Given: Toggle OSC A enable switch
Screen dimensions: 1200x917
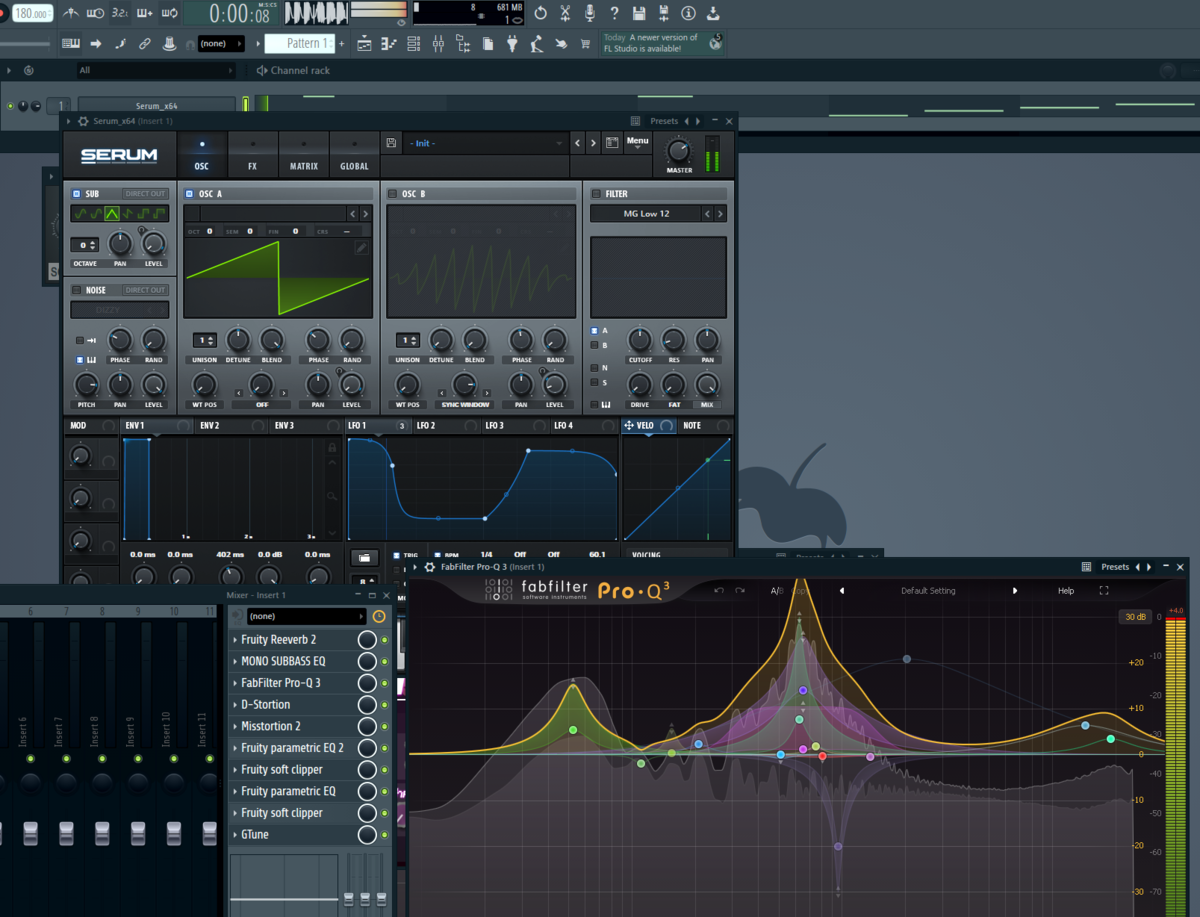Looking at the screenshot, I should tap(190, 194).
